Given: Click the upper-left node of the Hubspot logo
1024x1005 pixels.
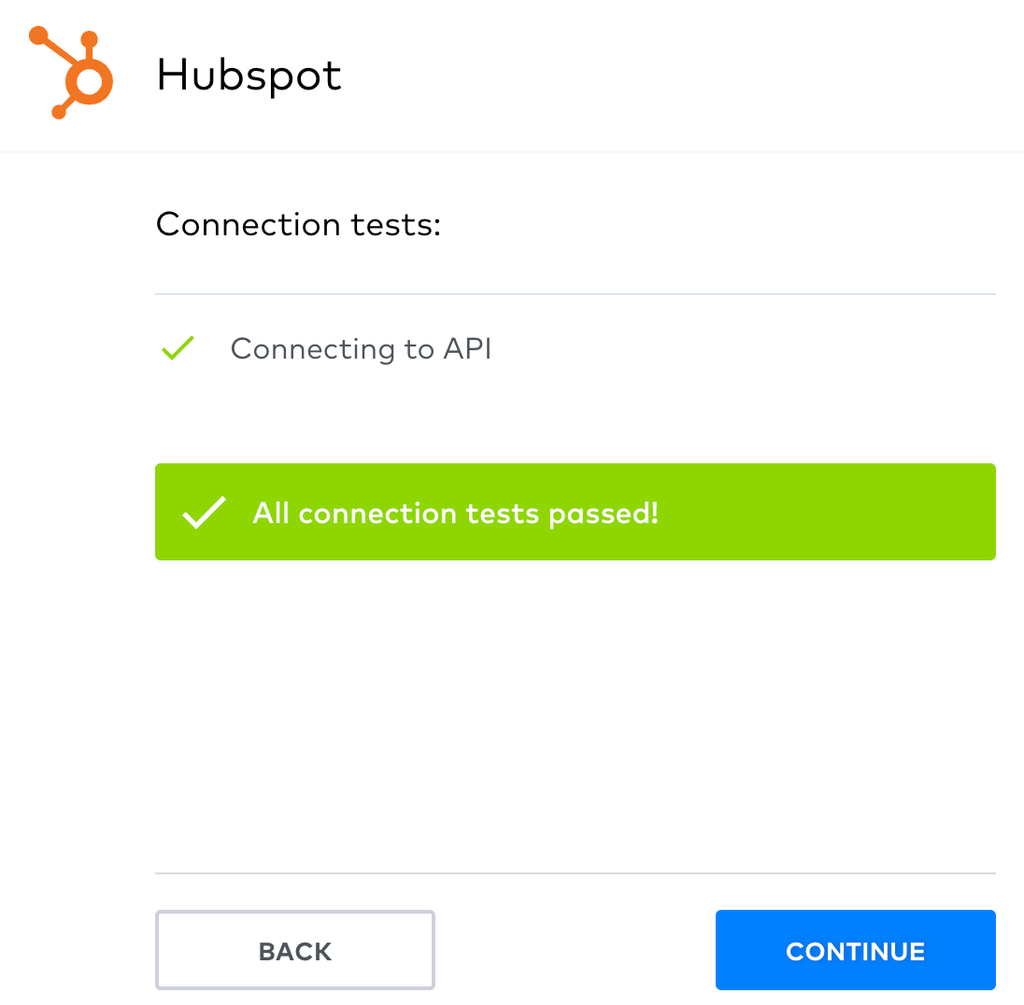Looking at the screenshot, I should [39, 35].
